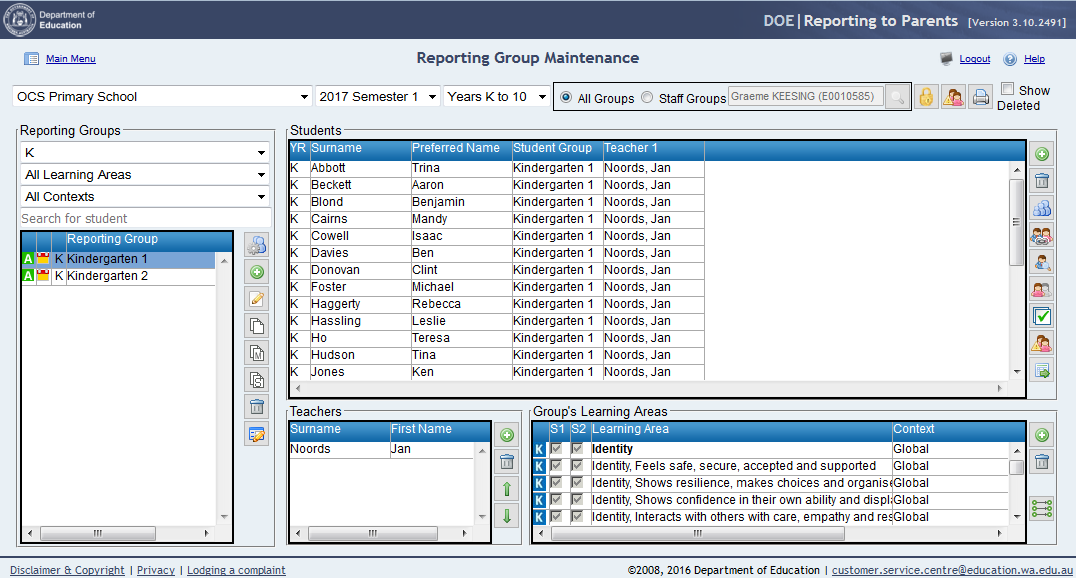Click the Logout link
Screen dimensions: 1076x578
coord(974,59)
